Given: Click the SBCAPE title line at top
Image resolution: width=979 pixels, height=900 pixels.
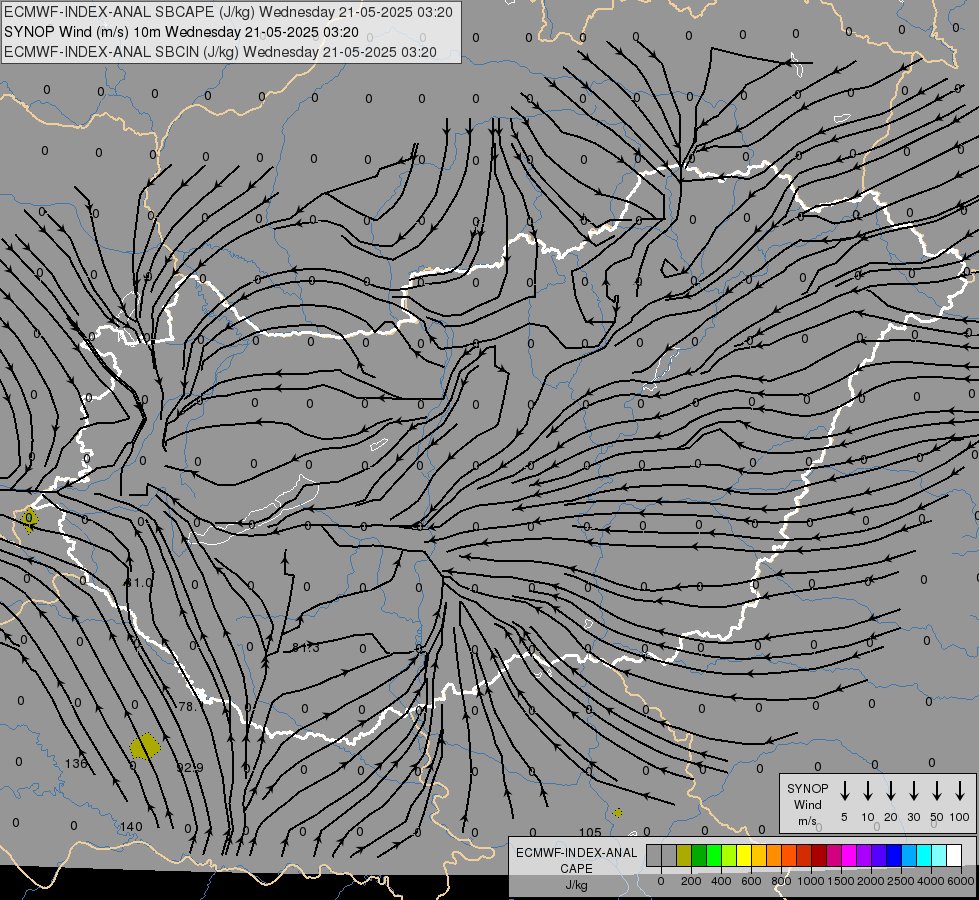Looking at the screenshot, I should point(229,12).
